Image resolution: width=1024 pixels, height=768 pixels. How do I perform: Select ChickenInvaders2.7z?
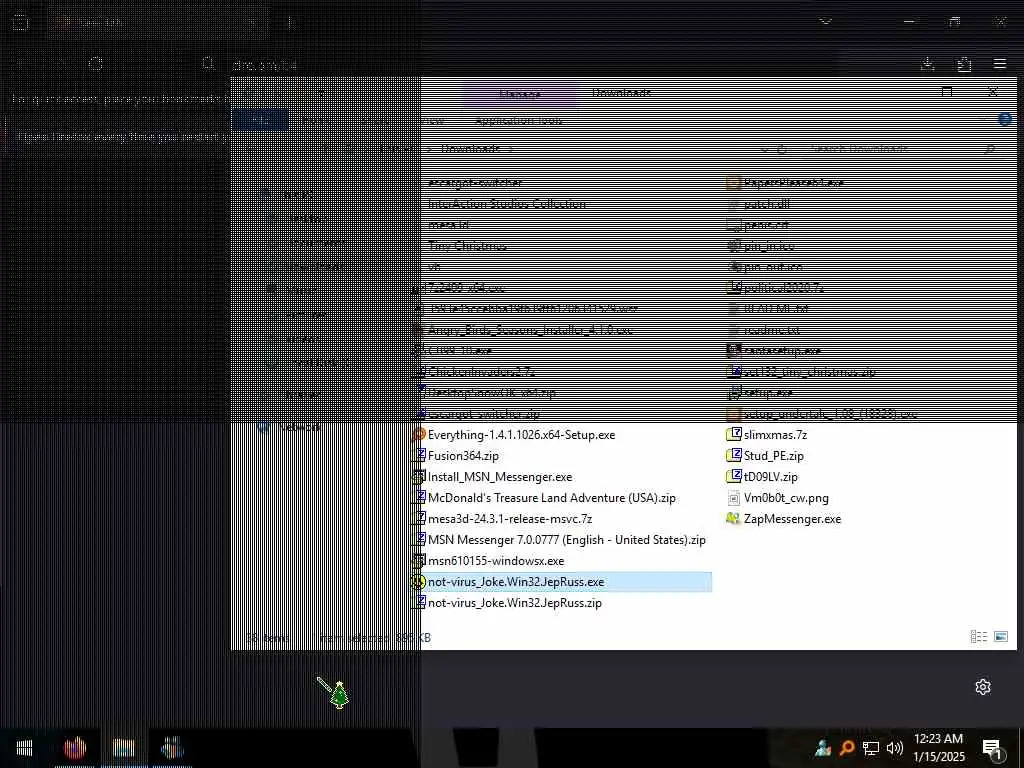coord(481,372)
